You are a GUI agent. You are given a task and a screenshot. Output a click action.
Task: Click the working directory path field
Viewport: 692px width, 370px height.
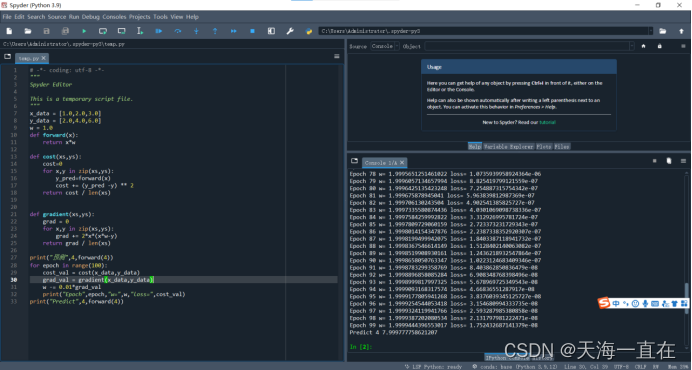484,31
